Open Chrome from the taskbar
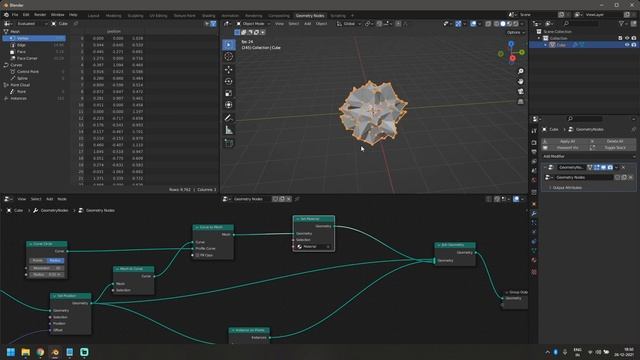Image resolution: width=640 pixels, height=360 pixels. click(40, 352)
